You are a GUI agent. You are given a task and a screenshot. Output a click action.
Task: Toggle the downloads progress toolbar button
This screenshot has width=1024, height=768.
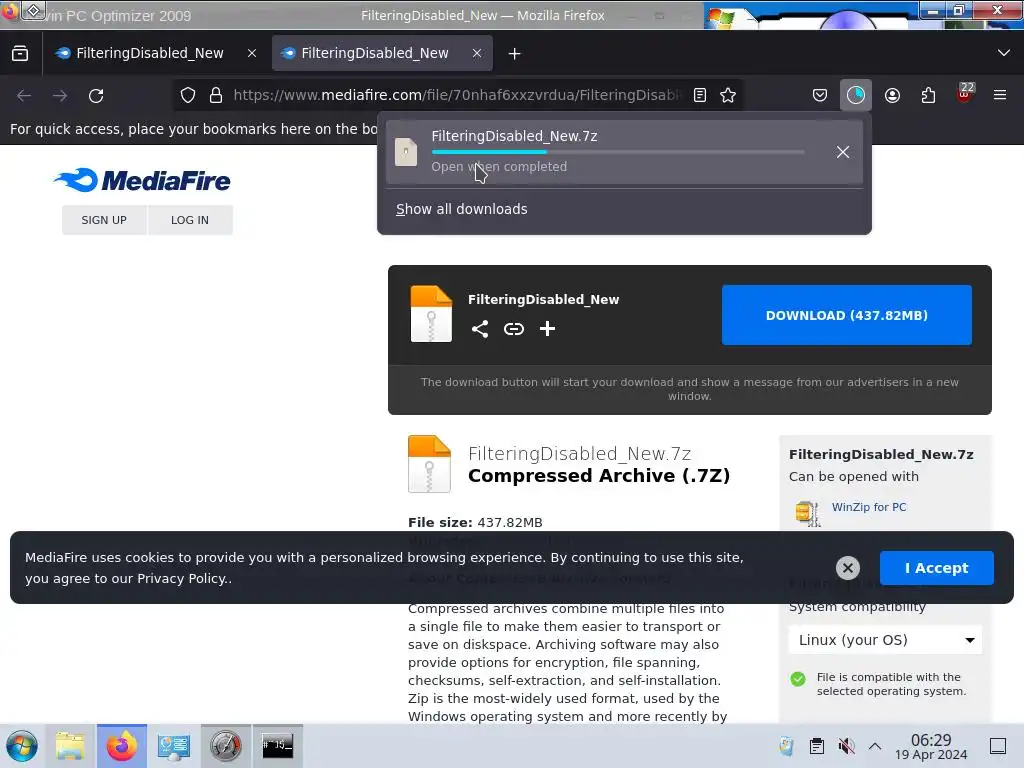(856, 95)
